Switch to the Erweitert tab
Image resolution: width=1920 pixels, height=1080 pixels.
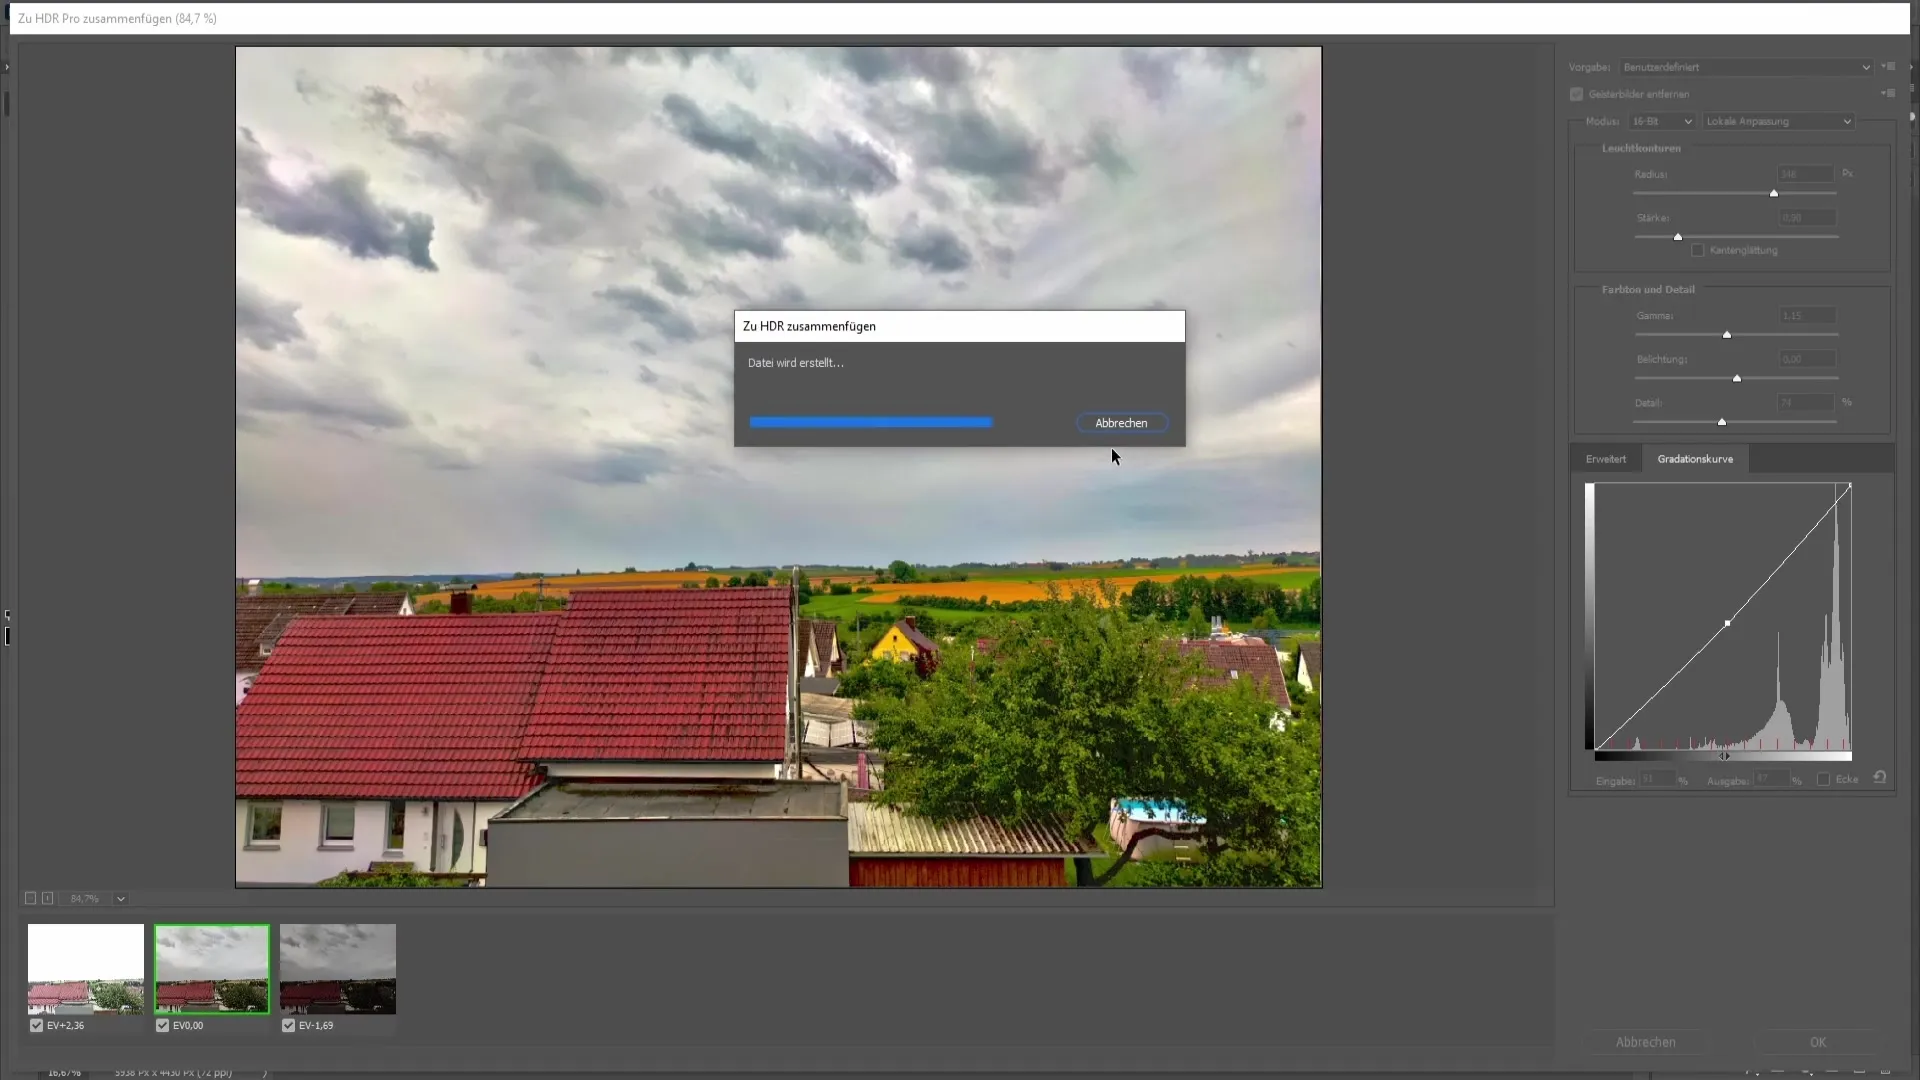(1606, 459)
